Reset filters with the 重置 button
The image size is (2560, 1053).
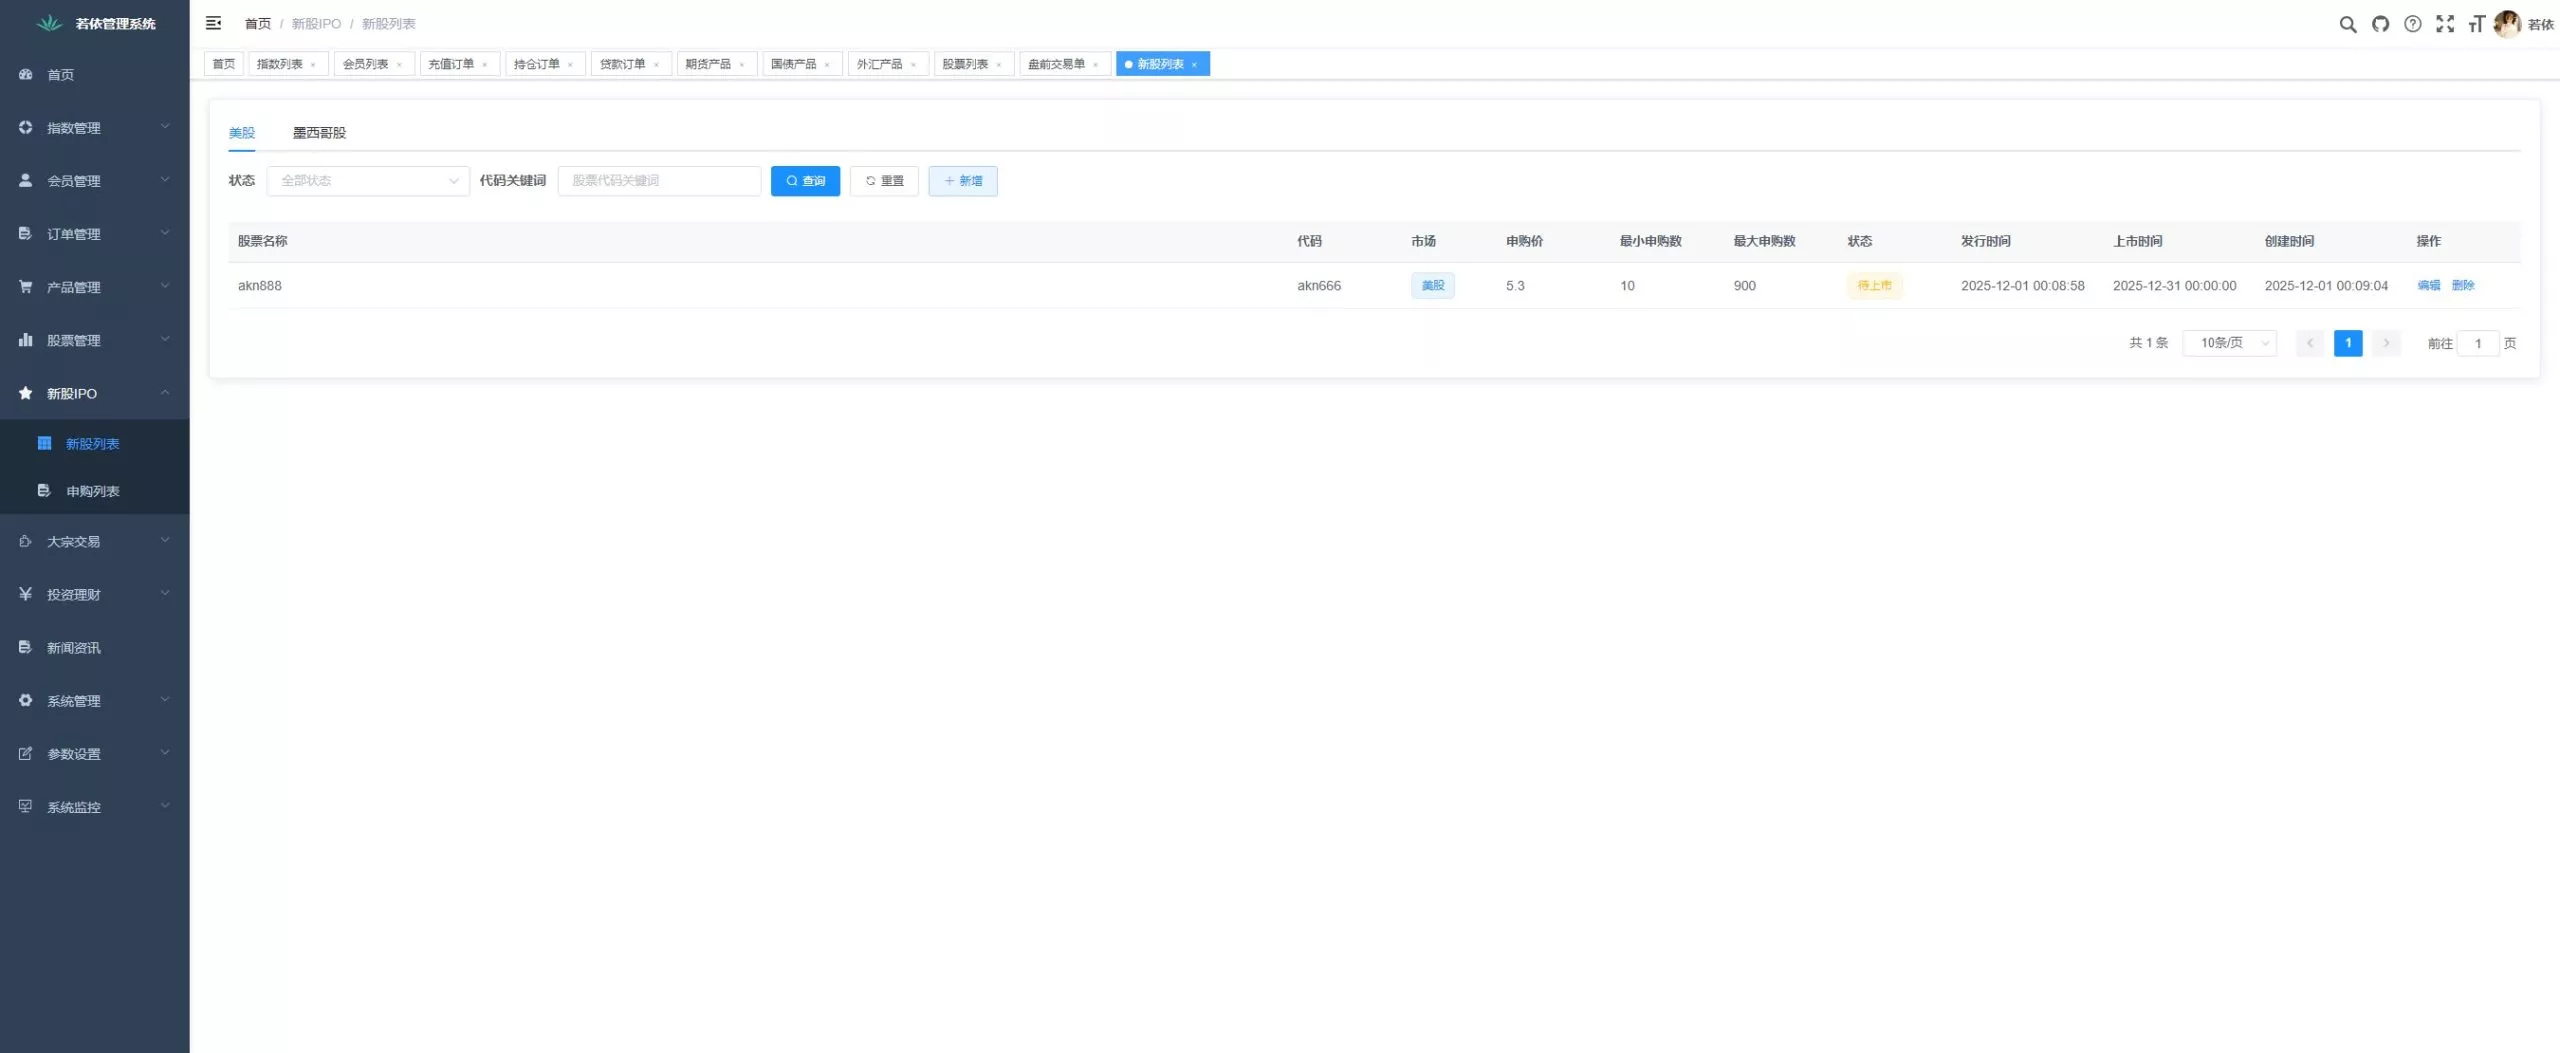[x=884, y=181]
